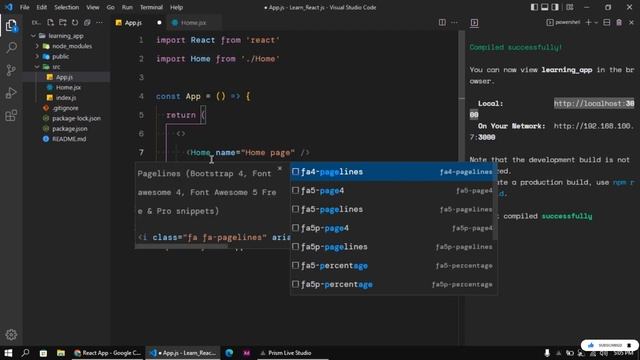Open the Help menu
This screenshot has width=640, height=360.
[x=176, y=7]
